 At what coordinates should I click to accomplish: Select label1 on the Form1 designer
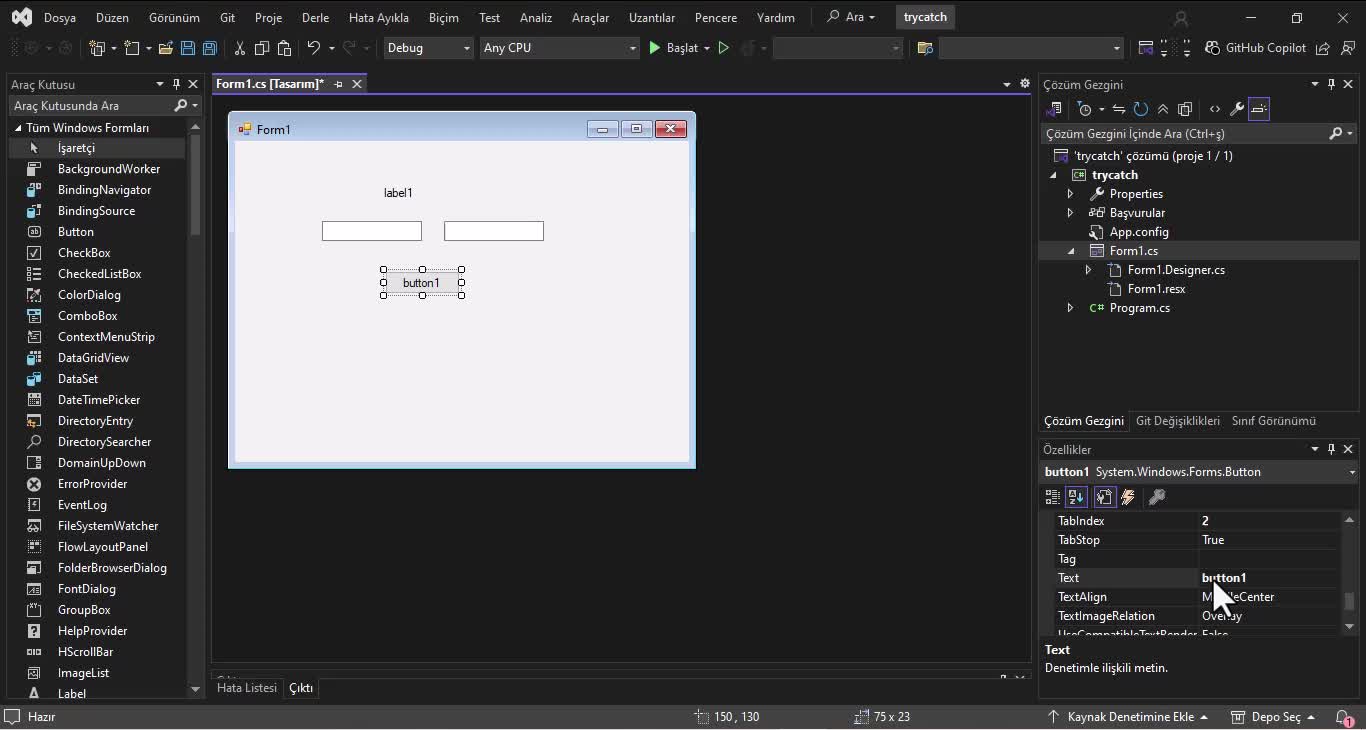[x=398, y=193]
